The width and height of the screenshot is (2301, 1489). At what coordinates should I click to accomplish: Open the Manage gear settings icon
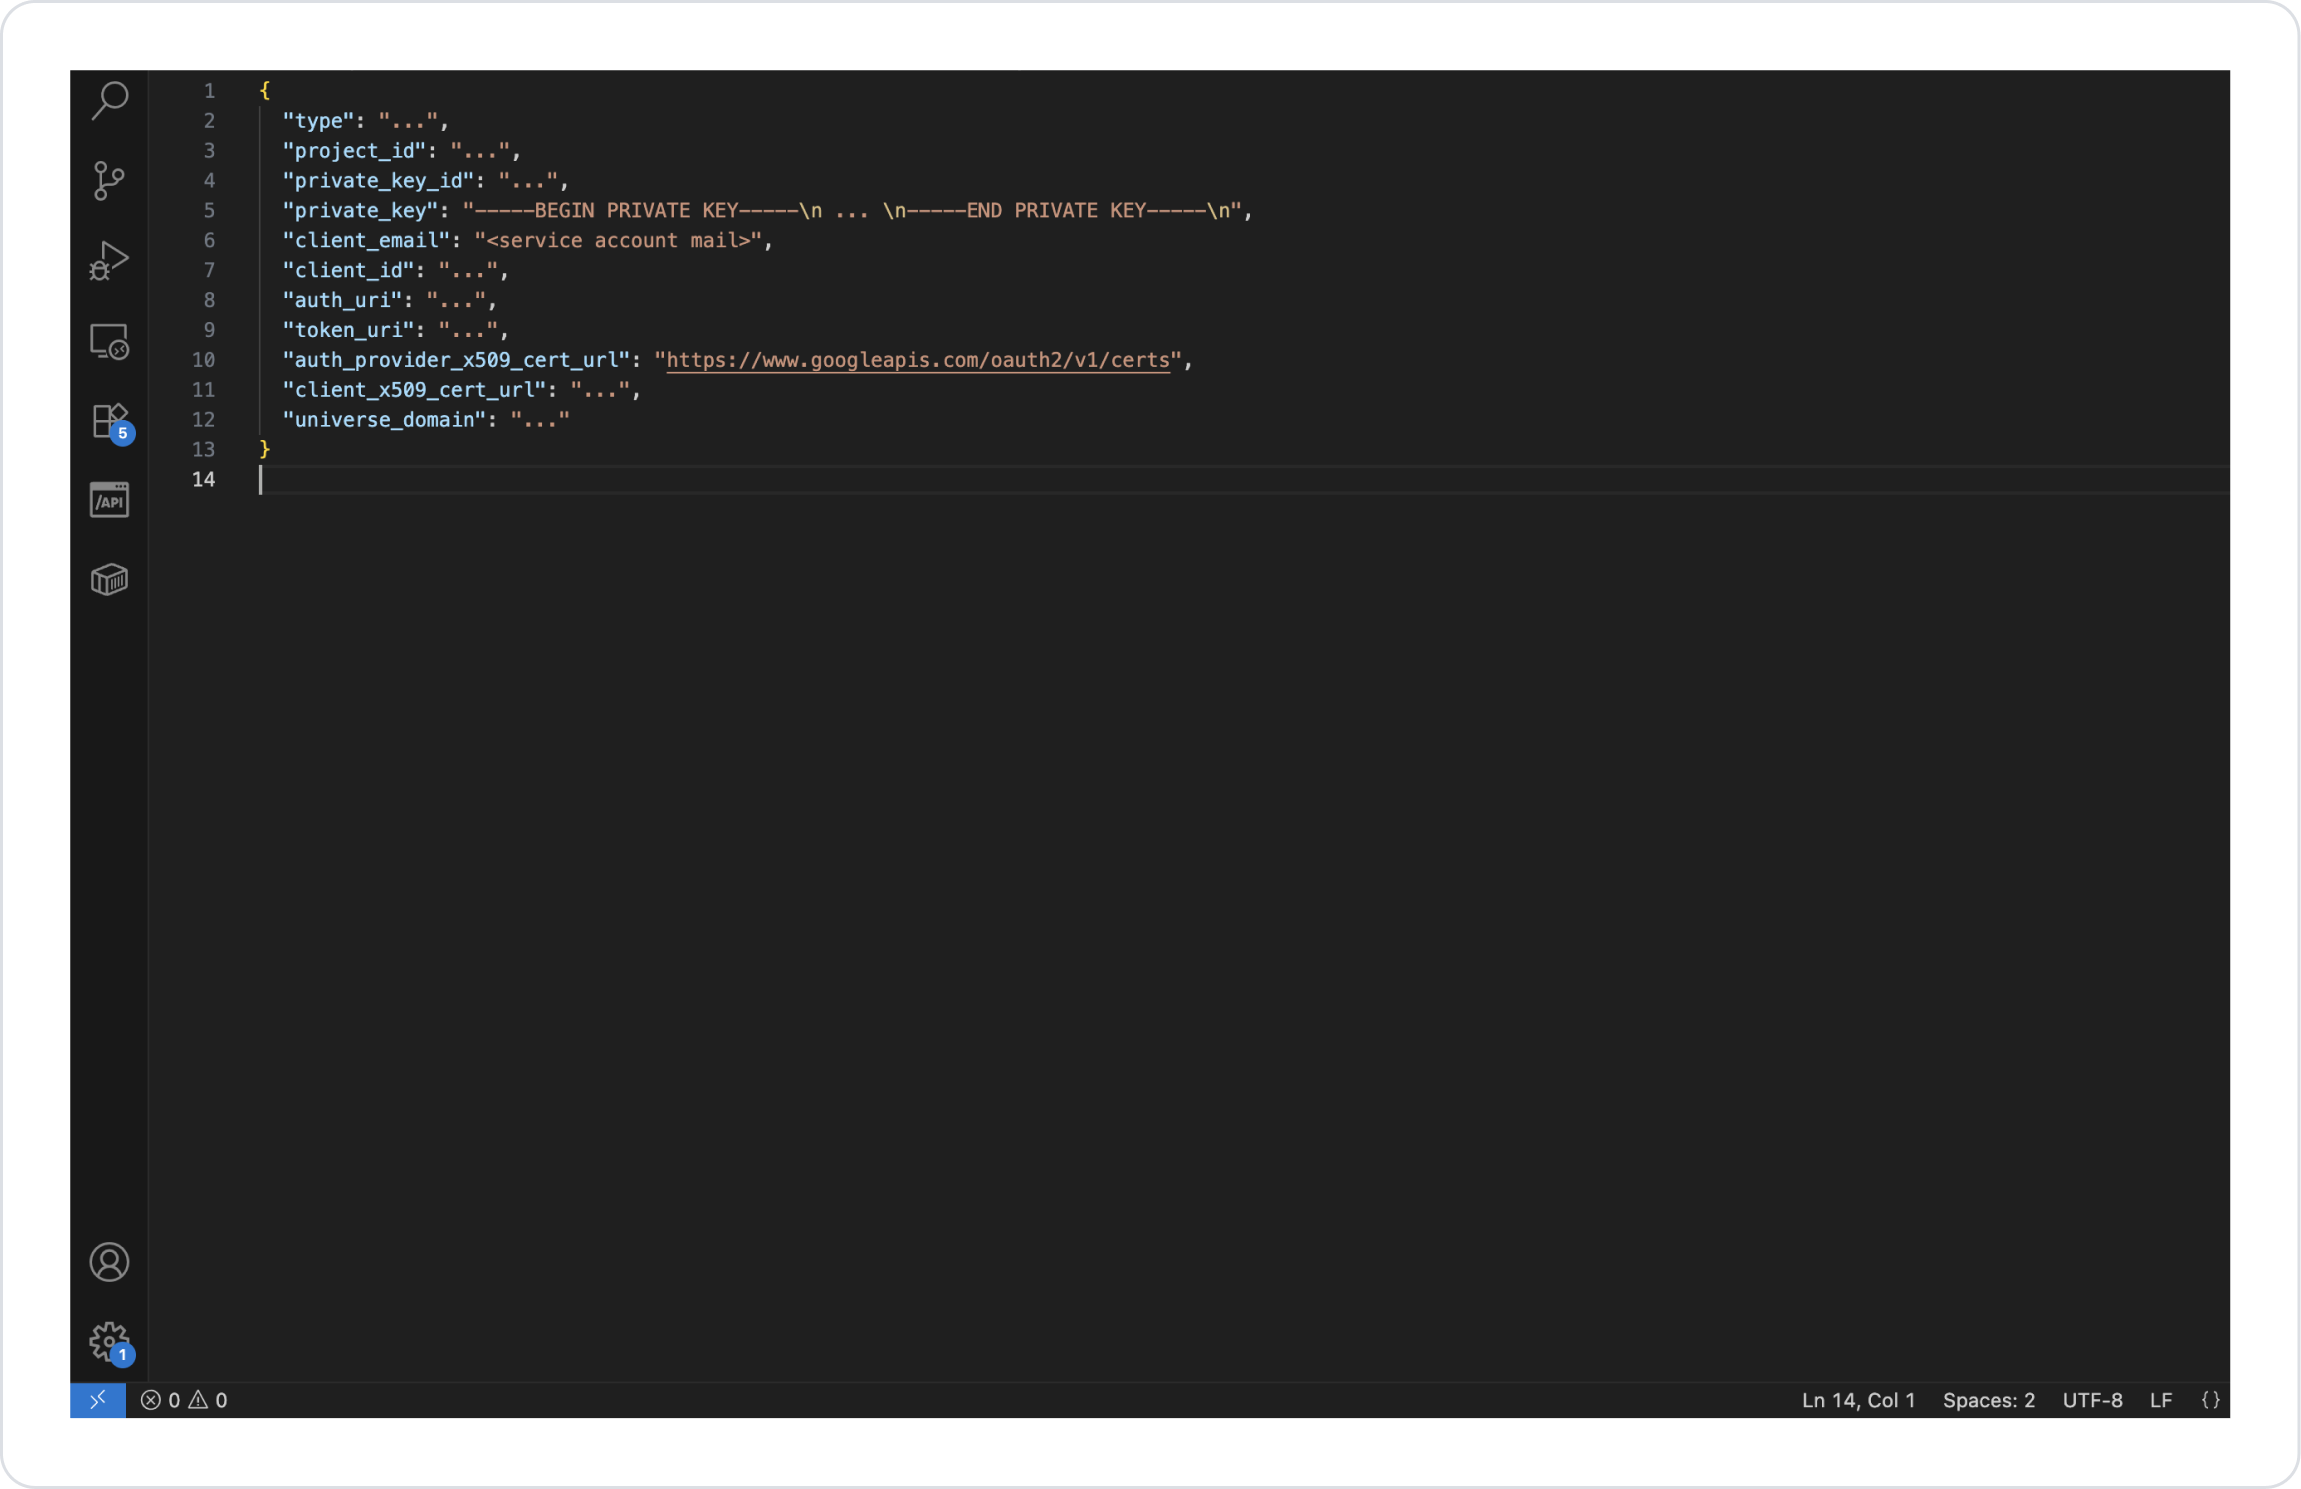pyautogui.click(x=110, y=1343)
